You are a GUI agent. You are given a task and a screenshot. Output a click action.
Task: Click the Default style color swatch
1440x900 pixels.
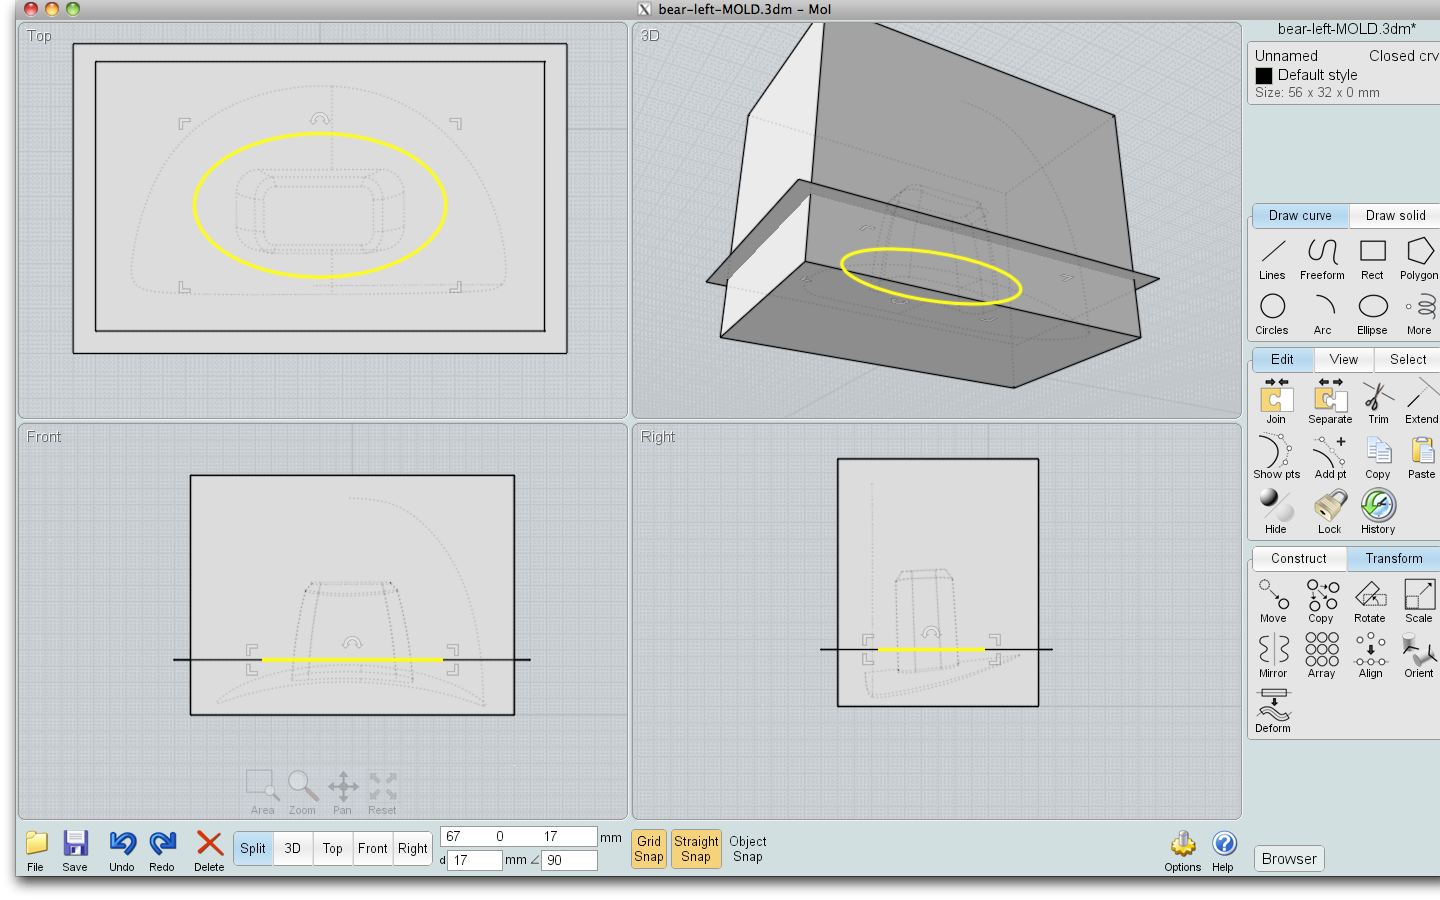tap(1262, 75)
